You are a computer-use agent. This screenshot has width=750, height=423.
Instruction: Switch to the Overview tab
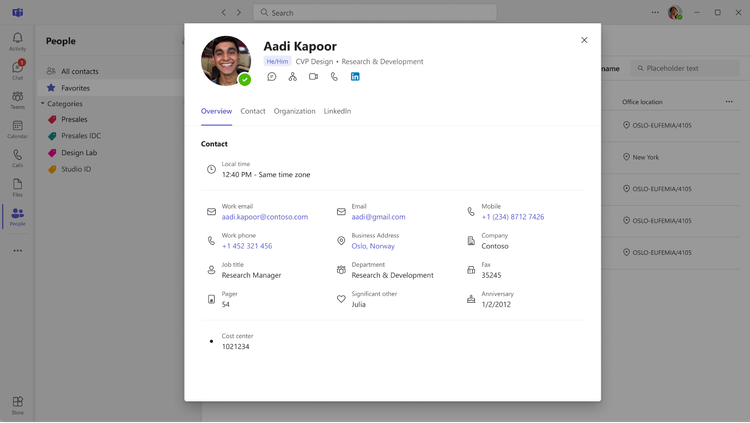click(216, 111)
